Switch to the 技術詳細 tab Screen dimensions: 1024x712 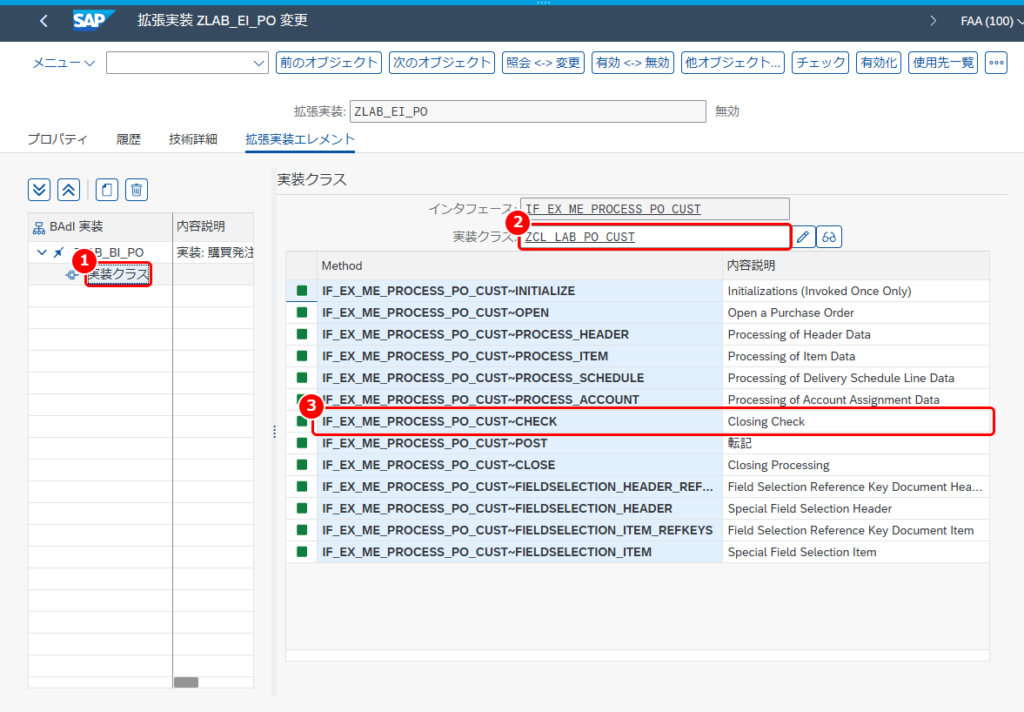click(x=193, y=139)
